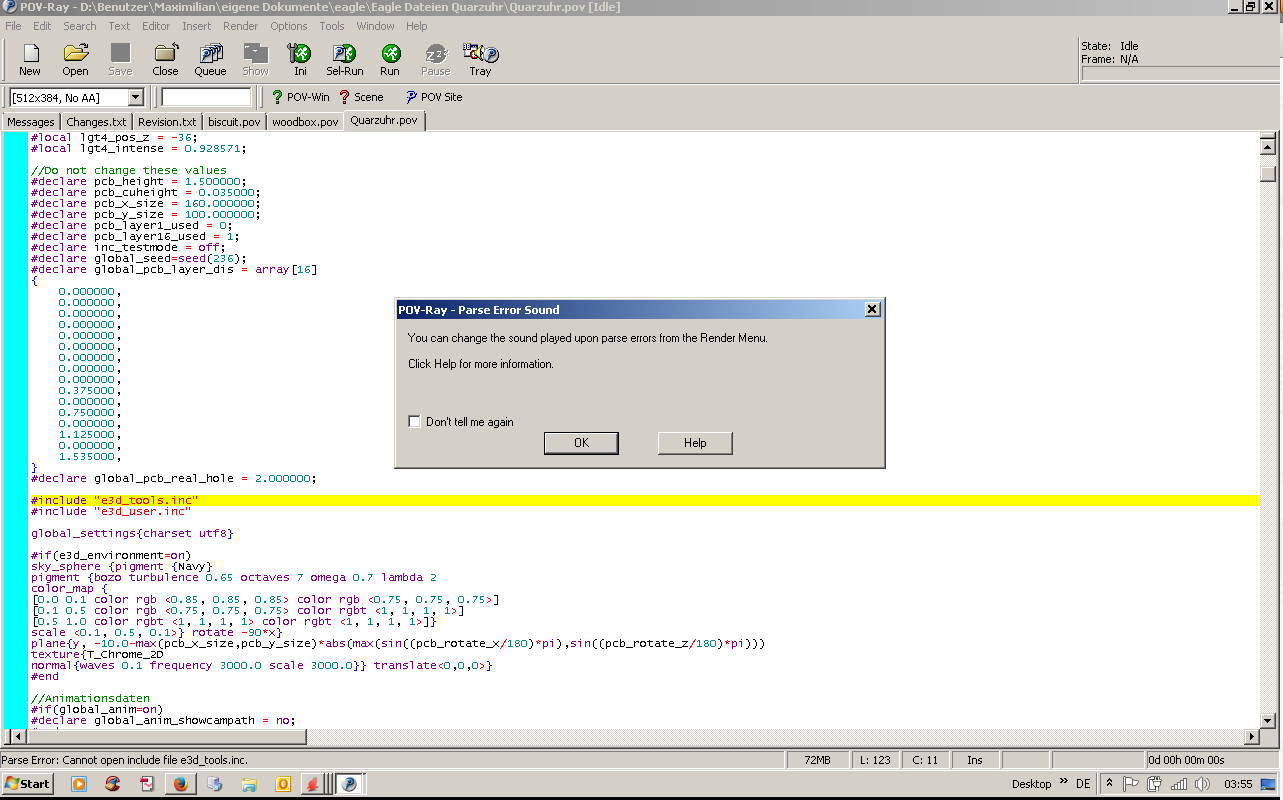Open the render resolution preset dropdown
The image size is (1283, 800).
coord(136,97)
